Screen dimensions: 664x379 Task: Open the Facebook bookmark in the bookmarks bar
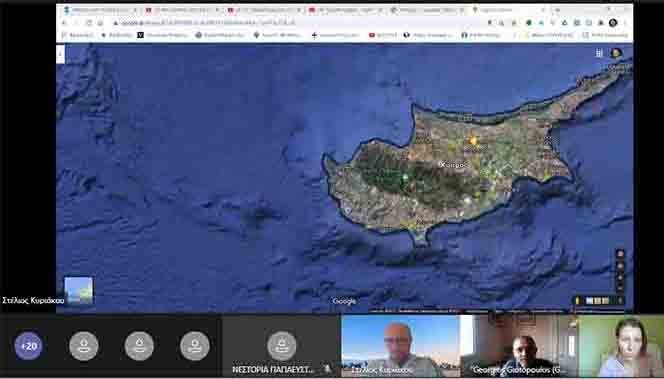481,35
